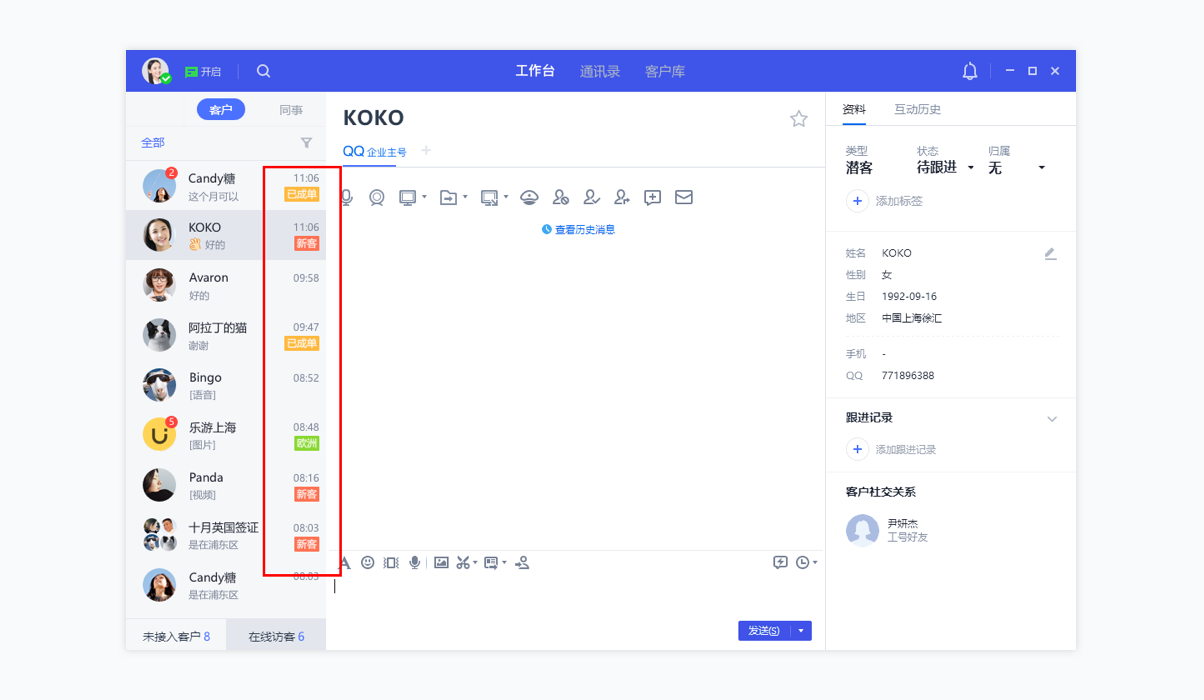Screen dimensions: 1204x700
Task: Open the font formatting A icon
Action: tap(344, 563)
